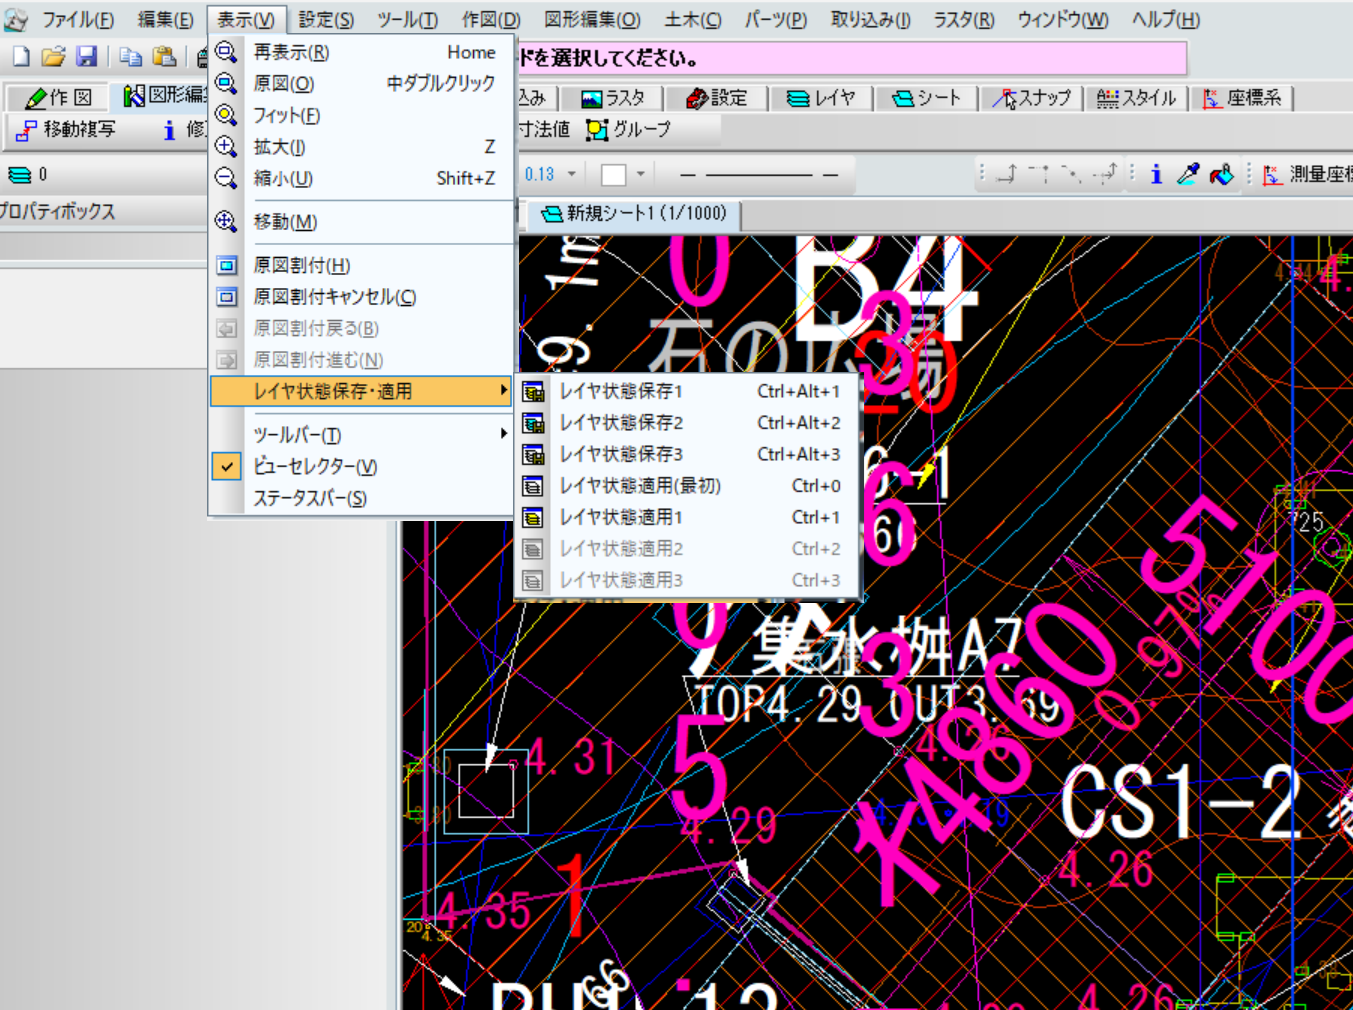The height and width of the screenshot is (1010, 1353).
Task: Click the グループ button
Action: pyautogui.click(x=628, y=129)
